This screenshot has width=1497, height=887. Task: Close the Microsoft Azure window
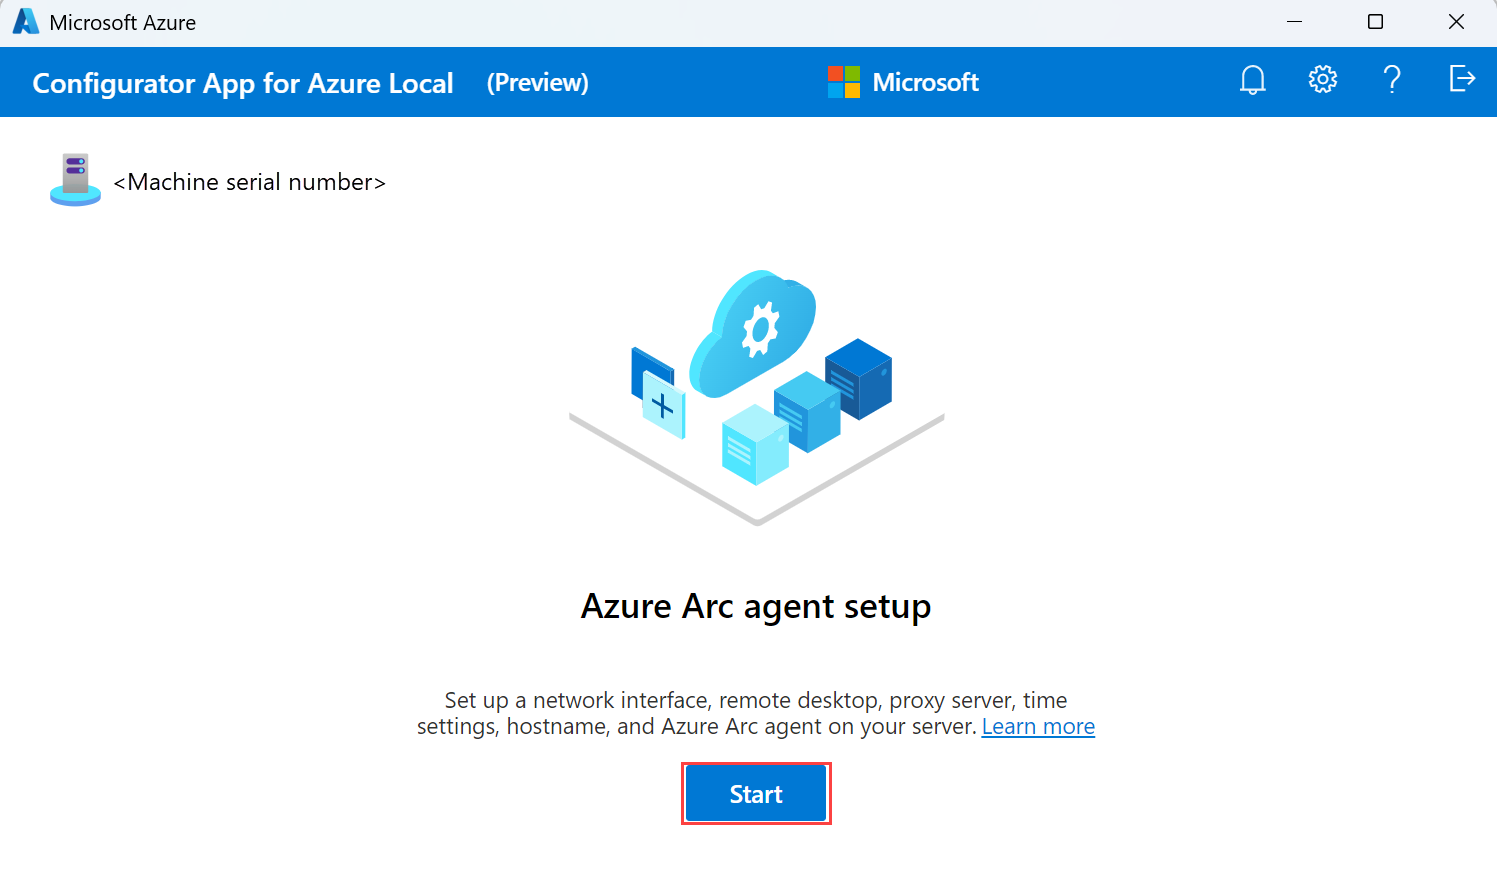[x=1456, y=22]
